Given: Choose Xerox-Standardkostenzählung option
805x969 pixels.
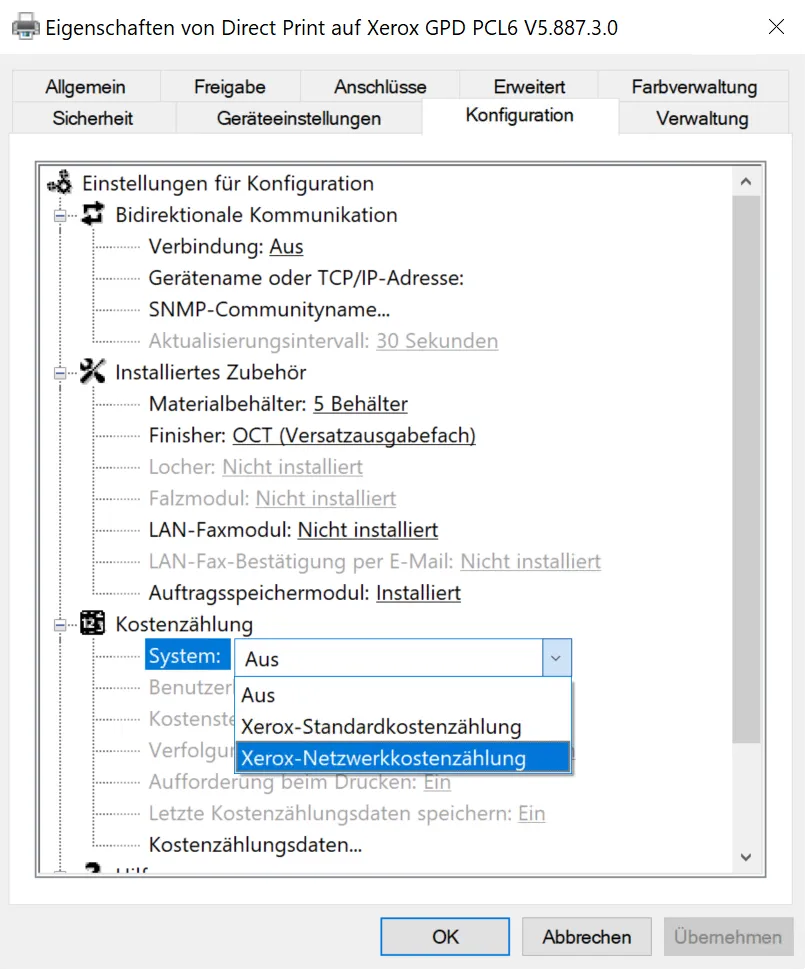Looking at the screenshot, I should [381, 727].
